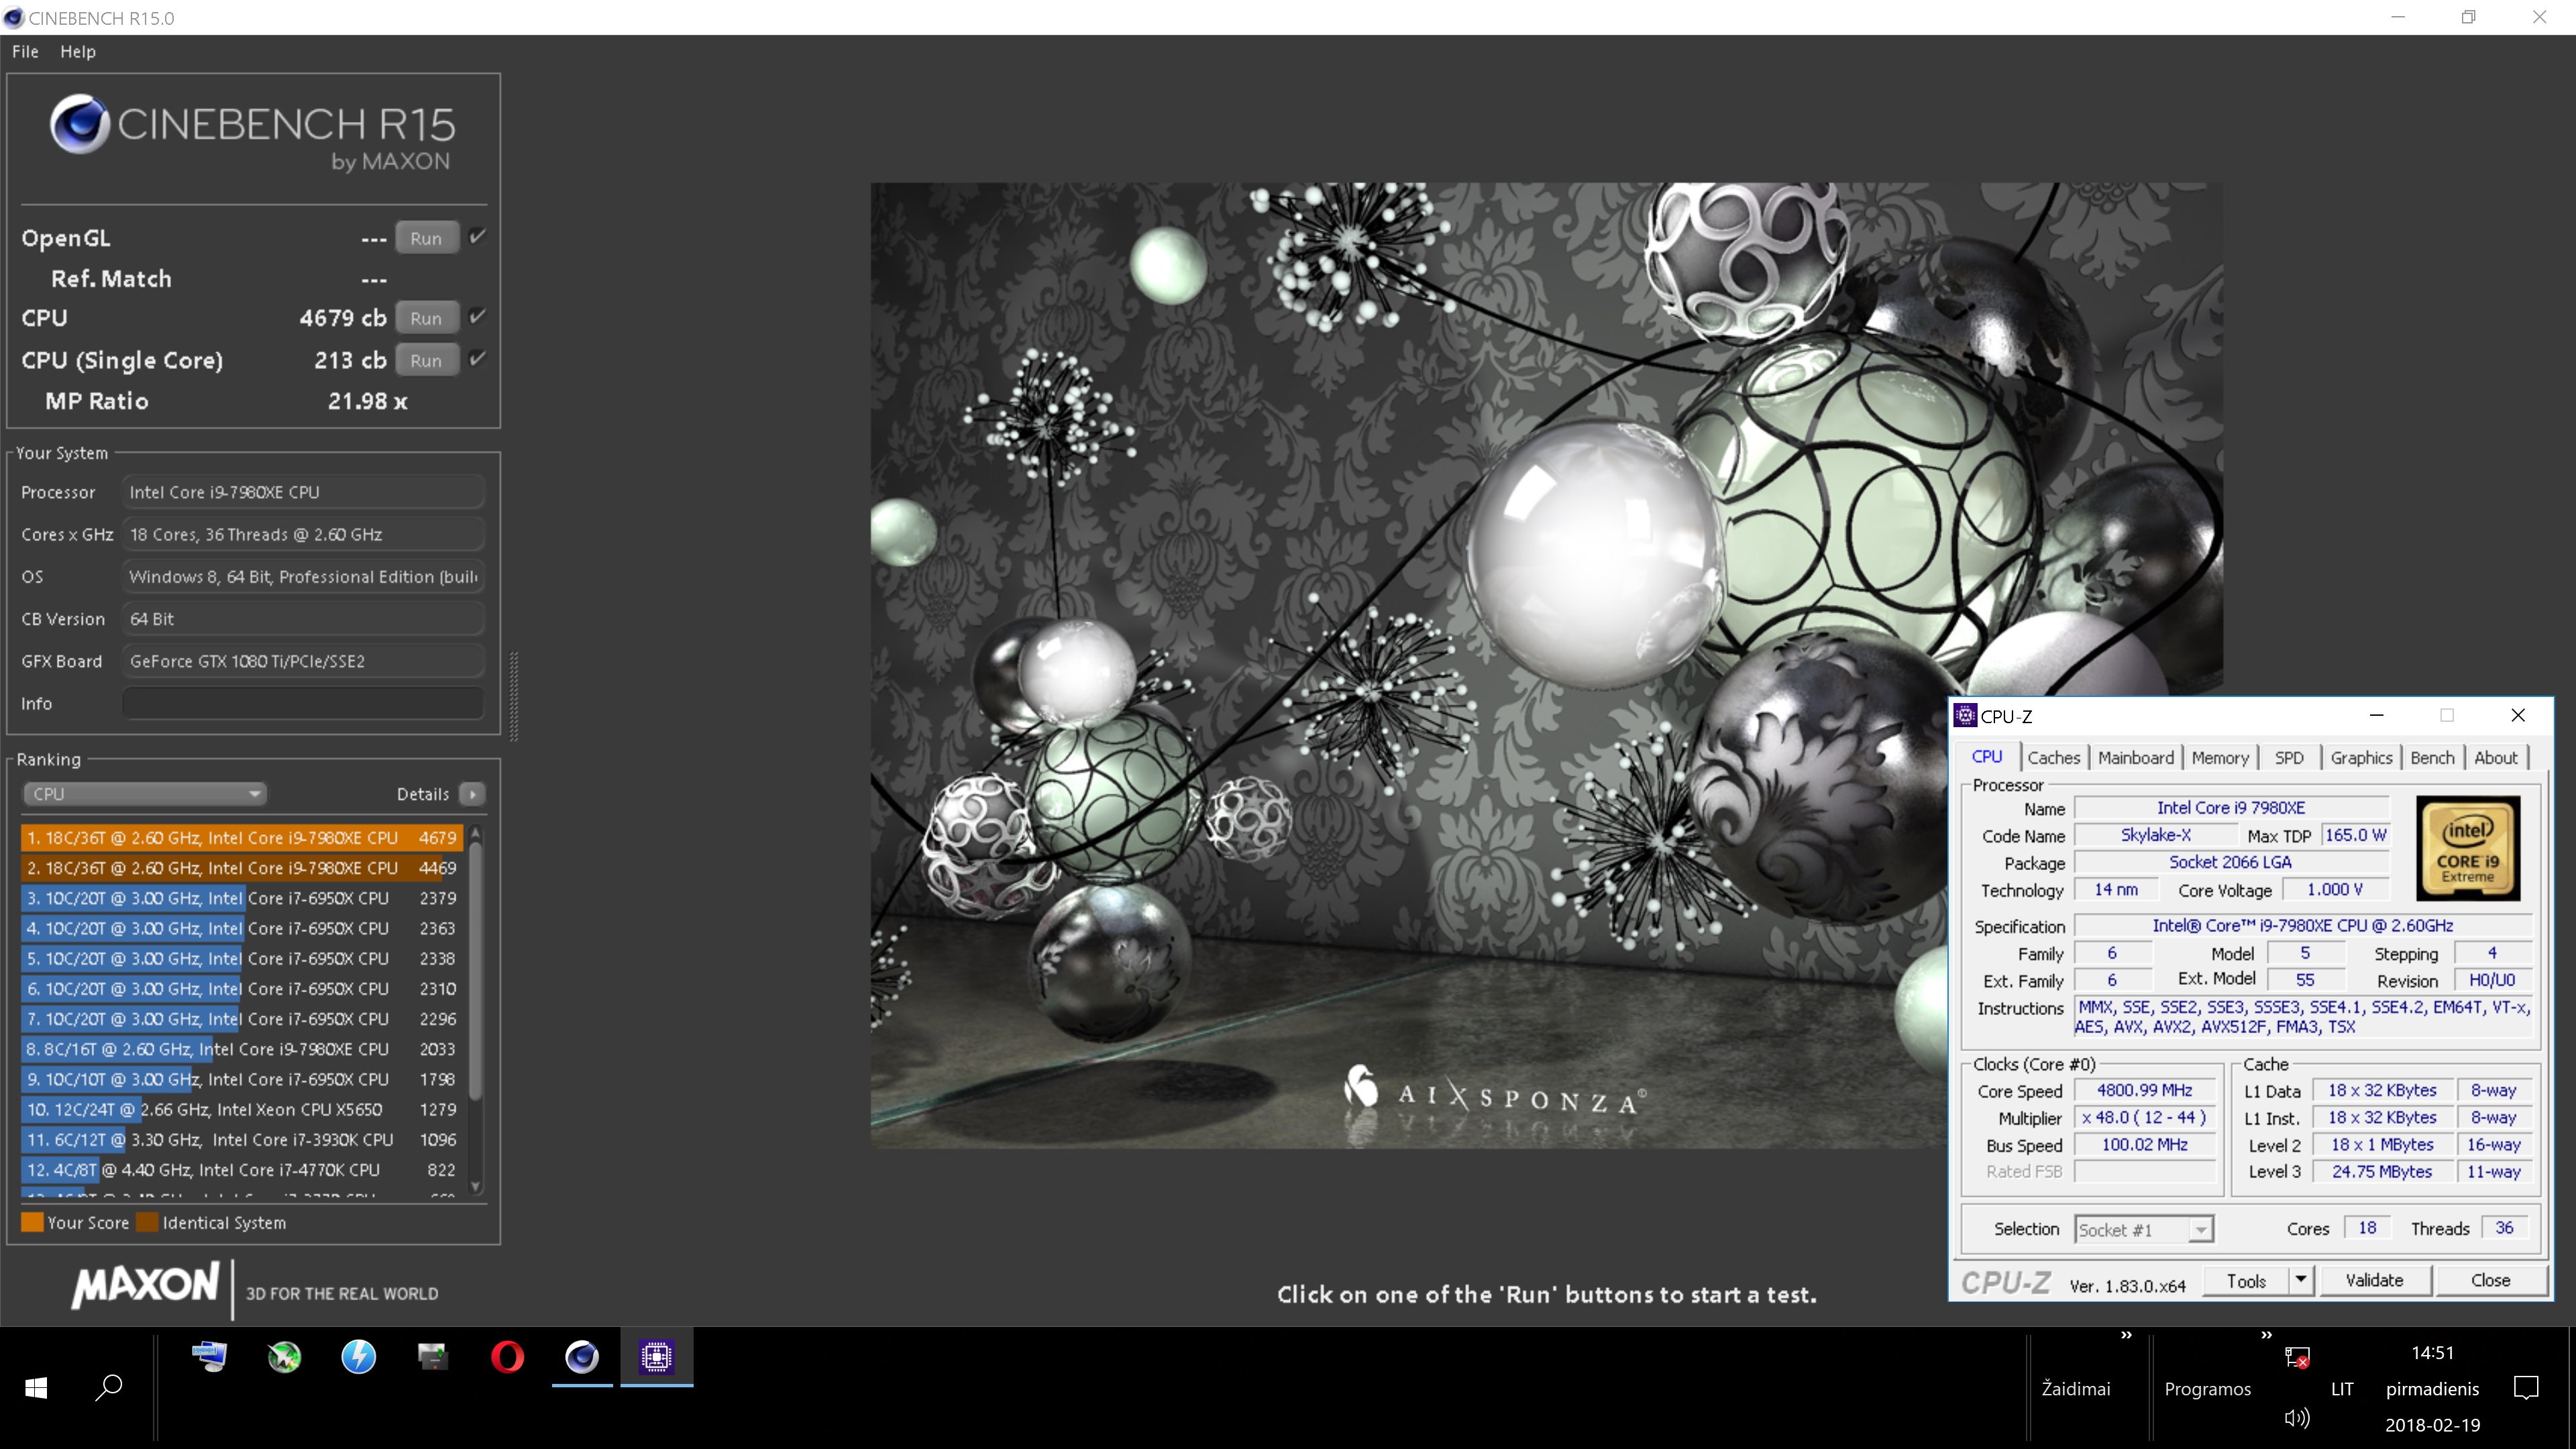The image size is (2576, 1449).
Task: Open the notification action center
Action: [x=2526, y=1388]
